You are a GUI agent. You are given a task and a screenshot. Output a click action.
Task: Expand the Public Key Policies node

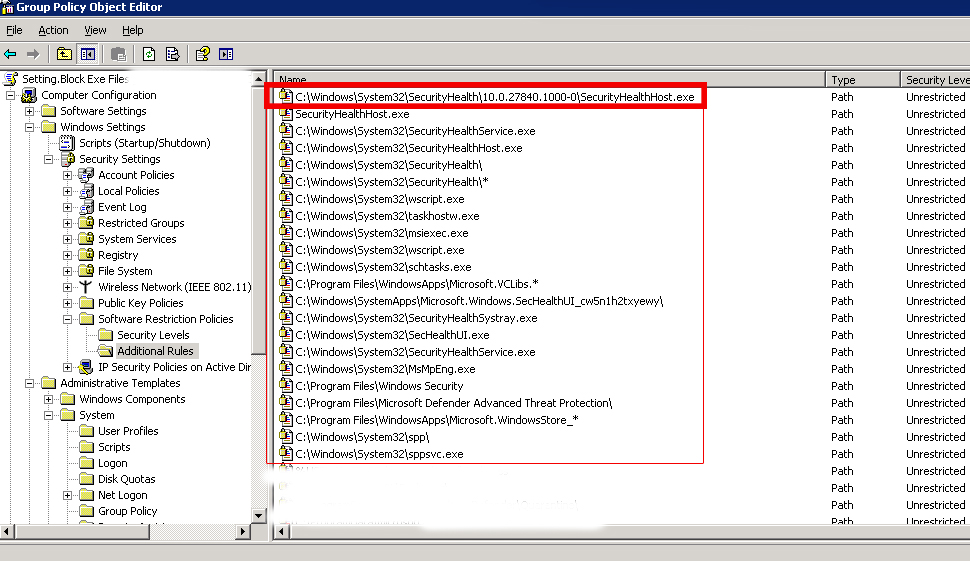(67, 303)
